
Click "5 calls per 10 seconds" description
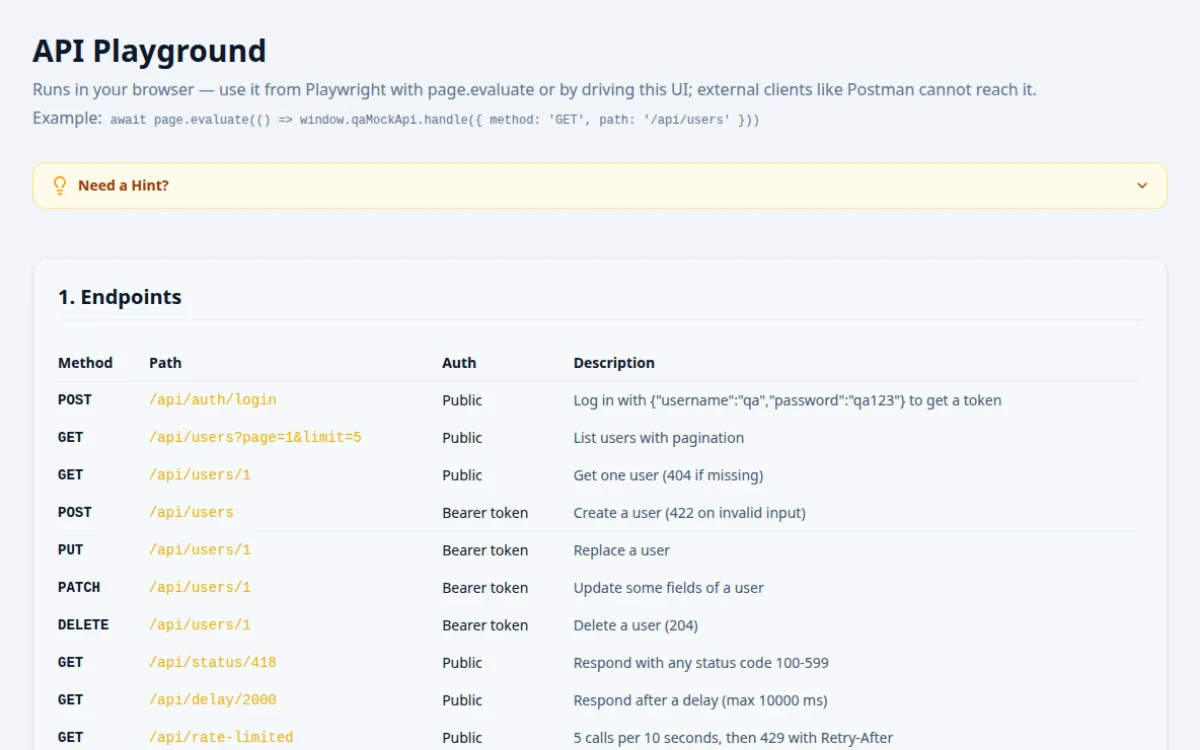(733, 737)
